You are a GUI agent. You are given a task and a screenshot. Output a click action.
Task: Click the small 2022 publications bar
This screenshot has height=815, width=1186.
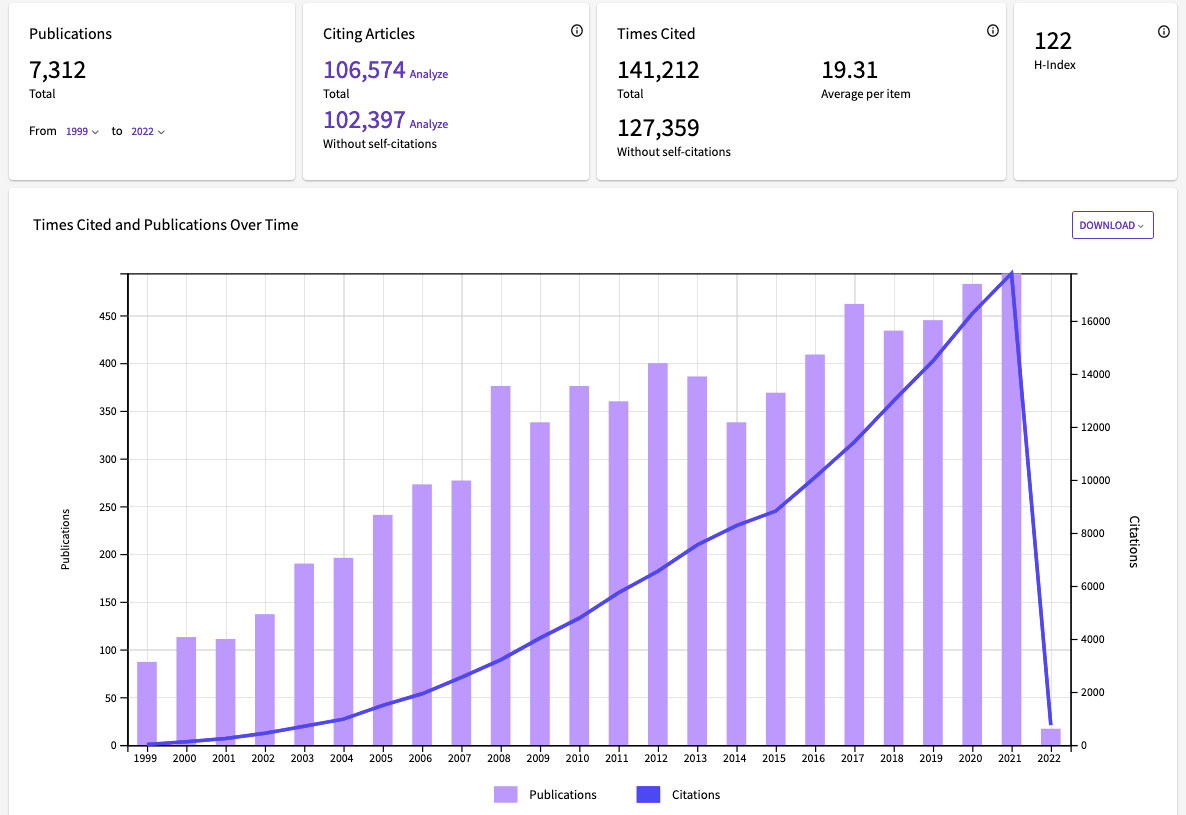(x=1051, y=737)
